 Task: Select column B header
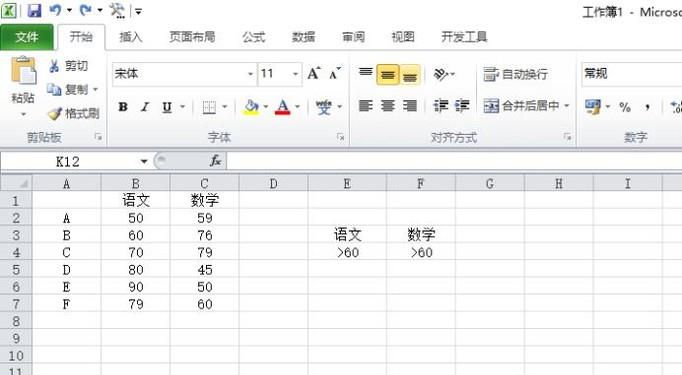click(x=136, y=184)
